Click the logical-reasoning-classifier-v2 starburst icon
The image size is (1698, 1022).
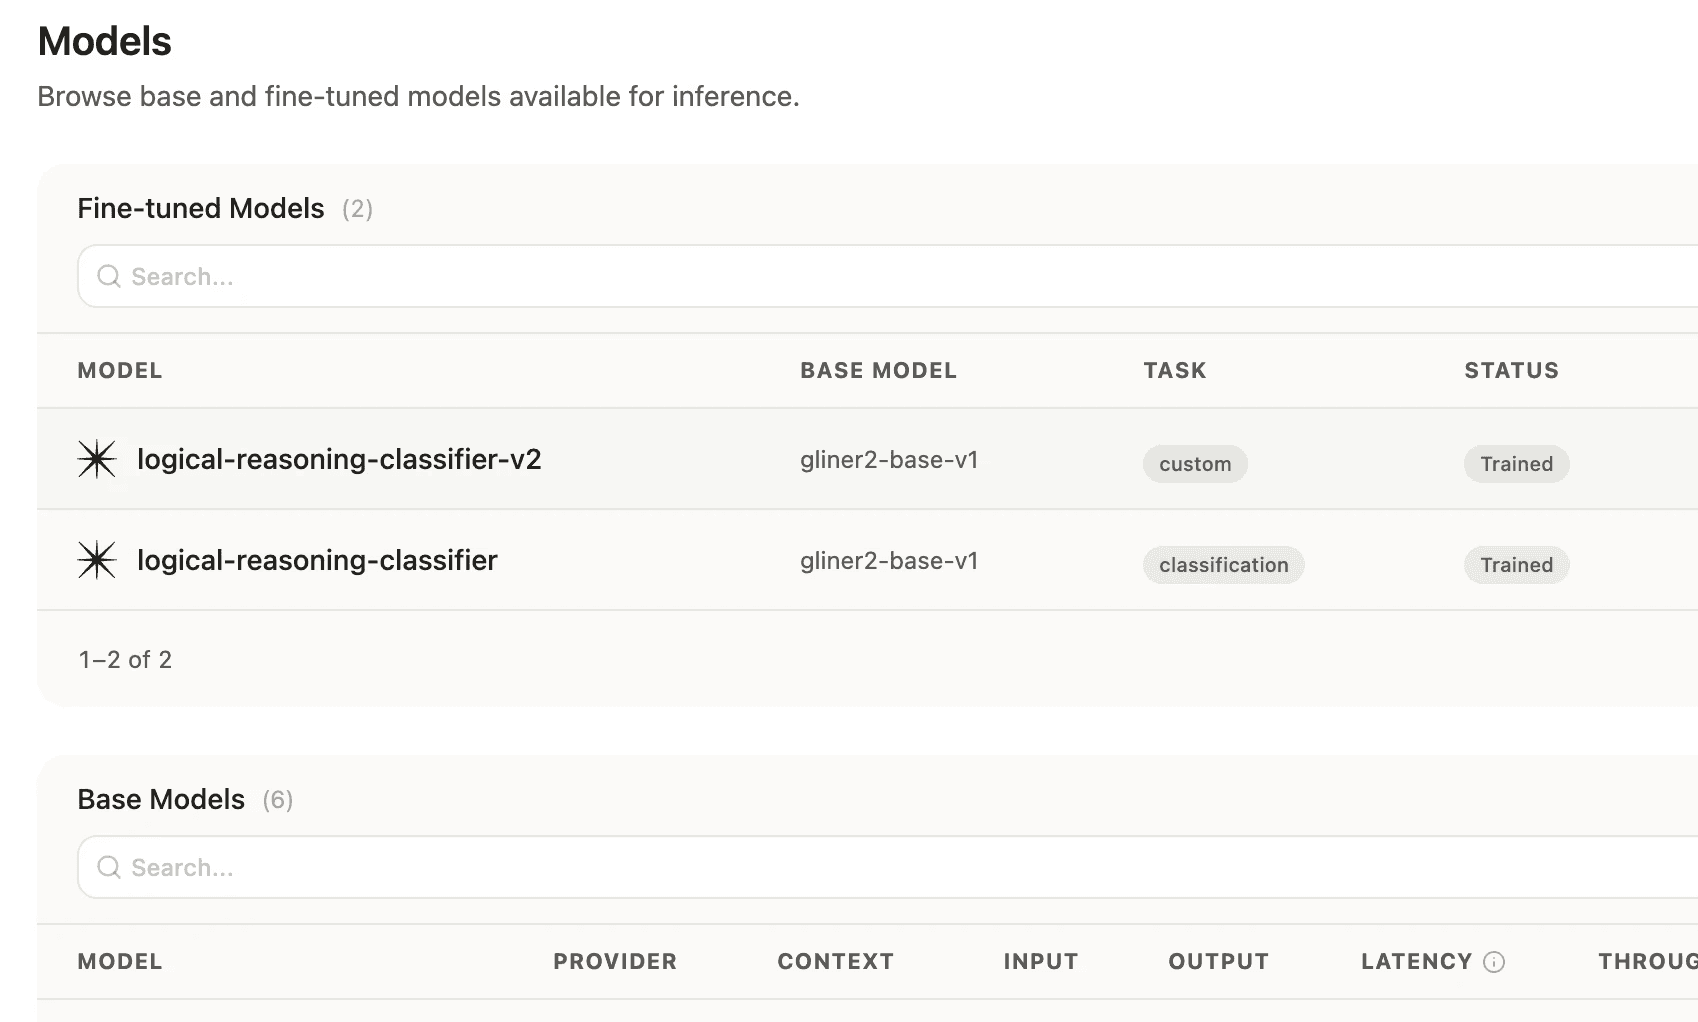[97, 460]
